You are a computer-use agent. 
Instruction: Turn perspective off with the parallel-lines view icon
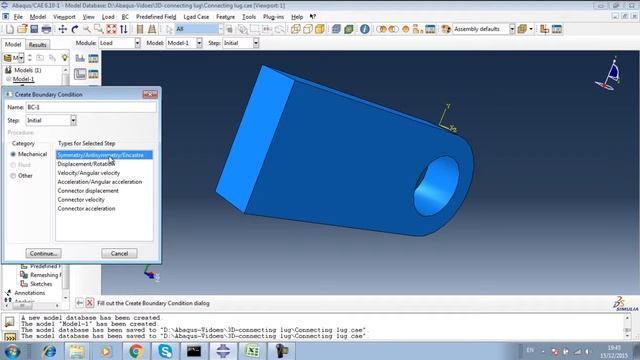140,29
